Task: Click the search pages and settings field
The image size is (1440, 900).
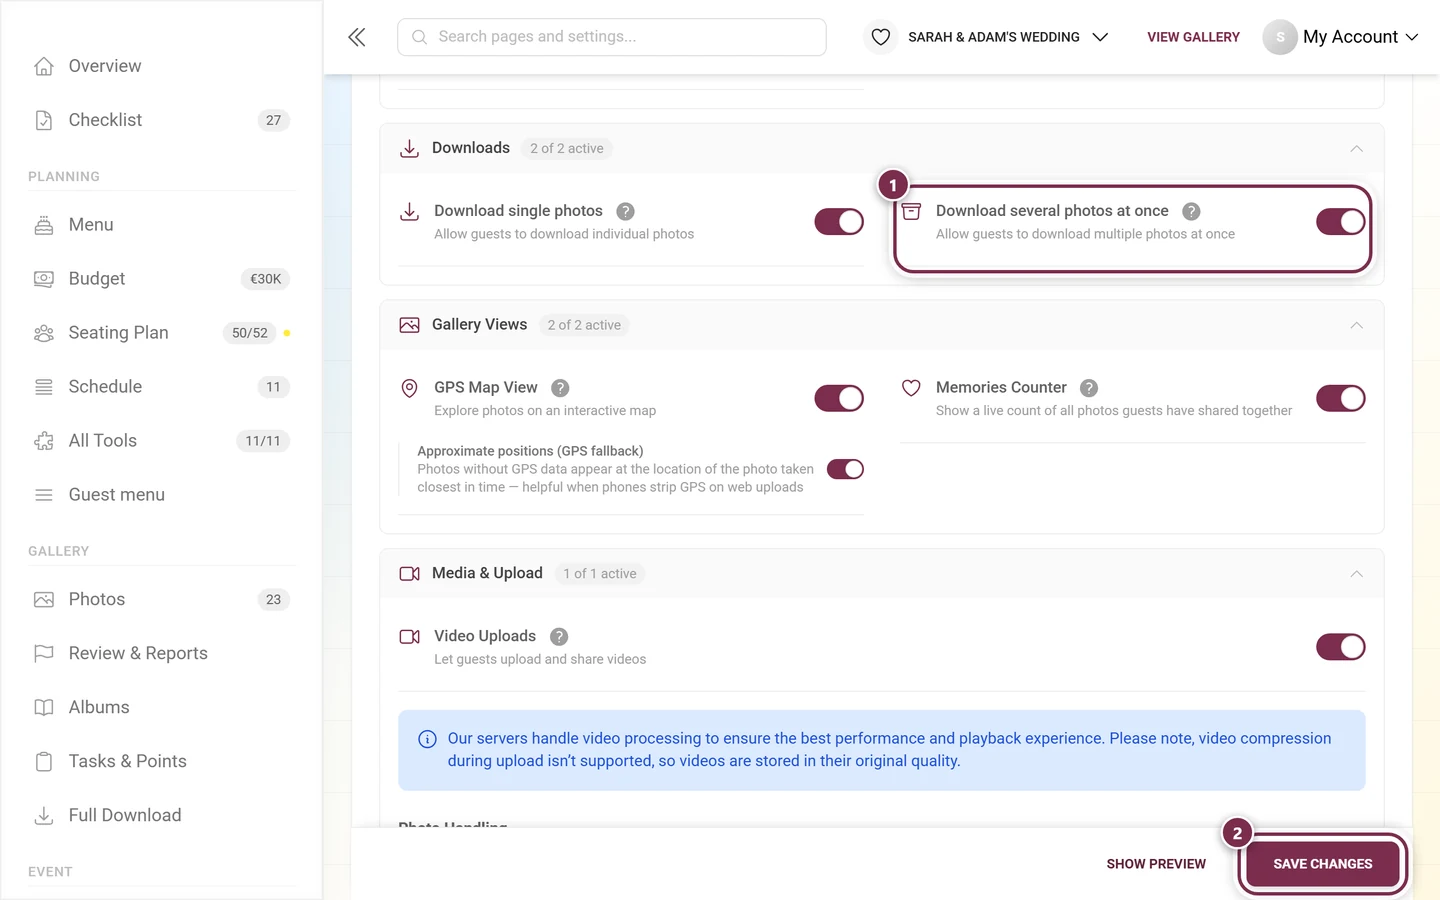Action: pyautogui.click(x=612, y=37)
